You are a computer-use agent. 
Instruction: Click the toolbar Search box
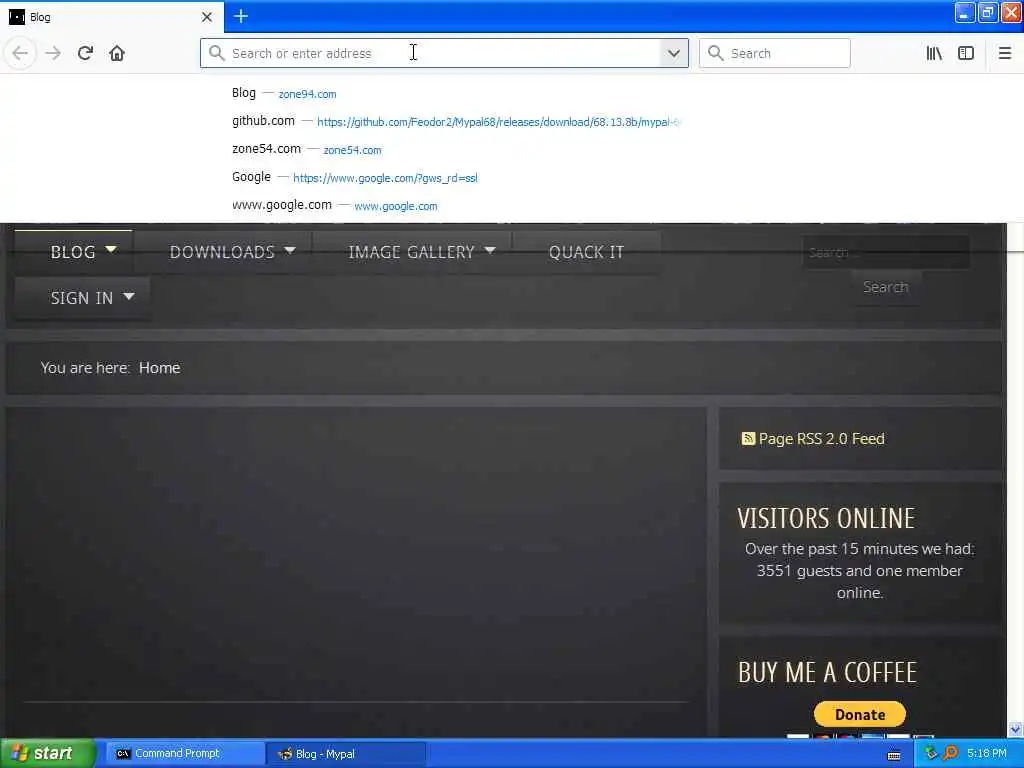pos(775,53)
